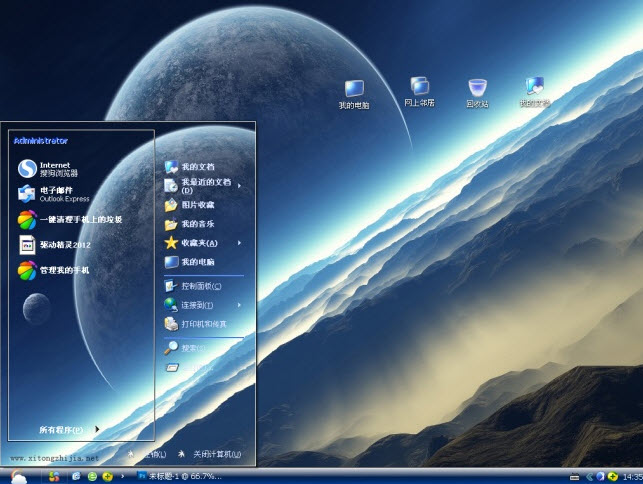643x484 pixels.
Task: Open the 回收站 recycle bin icon
Action: [477, 91]
